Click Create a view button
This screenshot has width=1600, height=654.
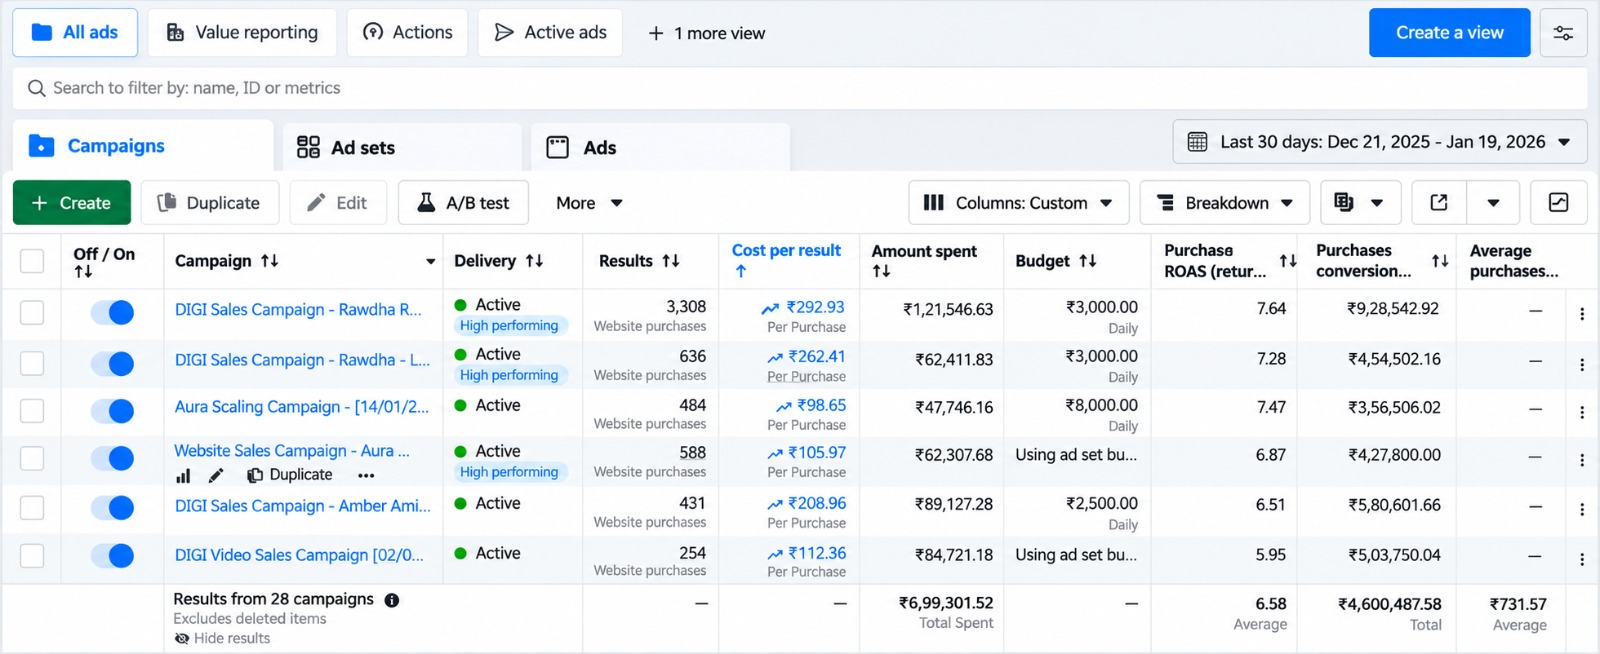(1450, 33)
